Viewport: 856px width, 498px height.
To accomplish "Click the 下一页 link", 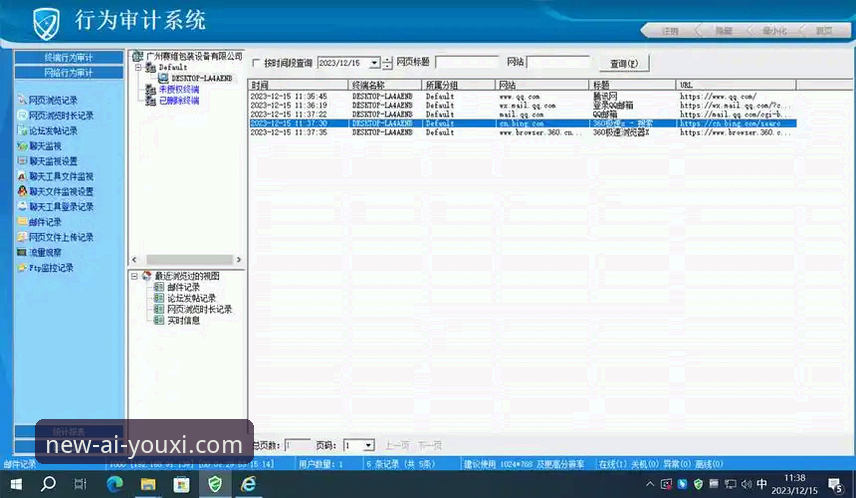I will [430, 446].
